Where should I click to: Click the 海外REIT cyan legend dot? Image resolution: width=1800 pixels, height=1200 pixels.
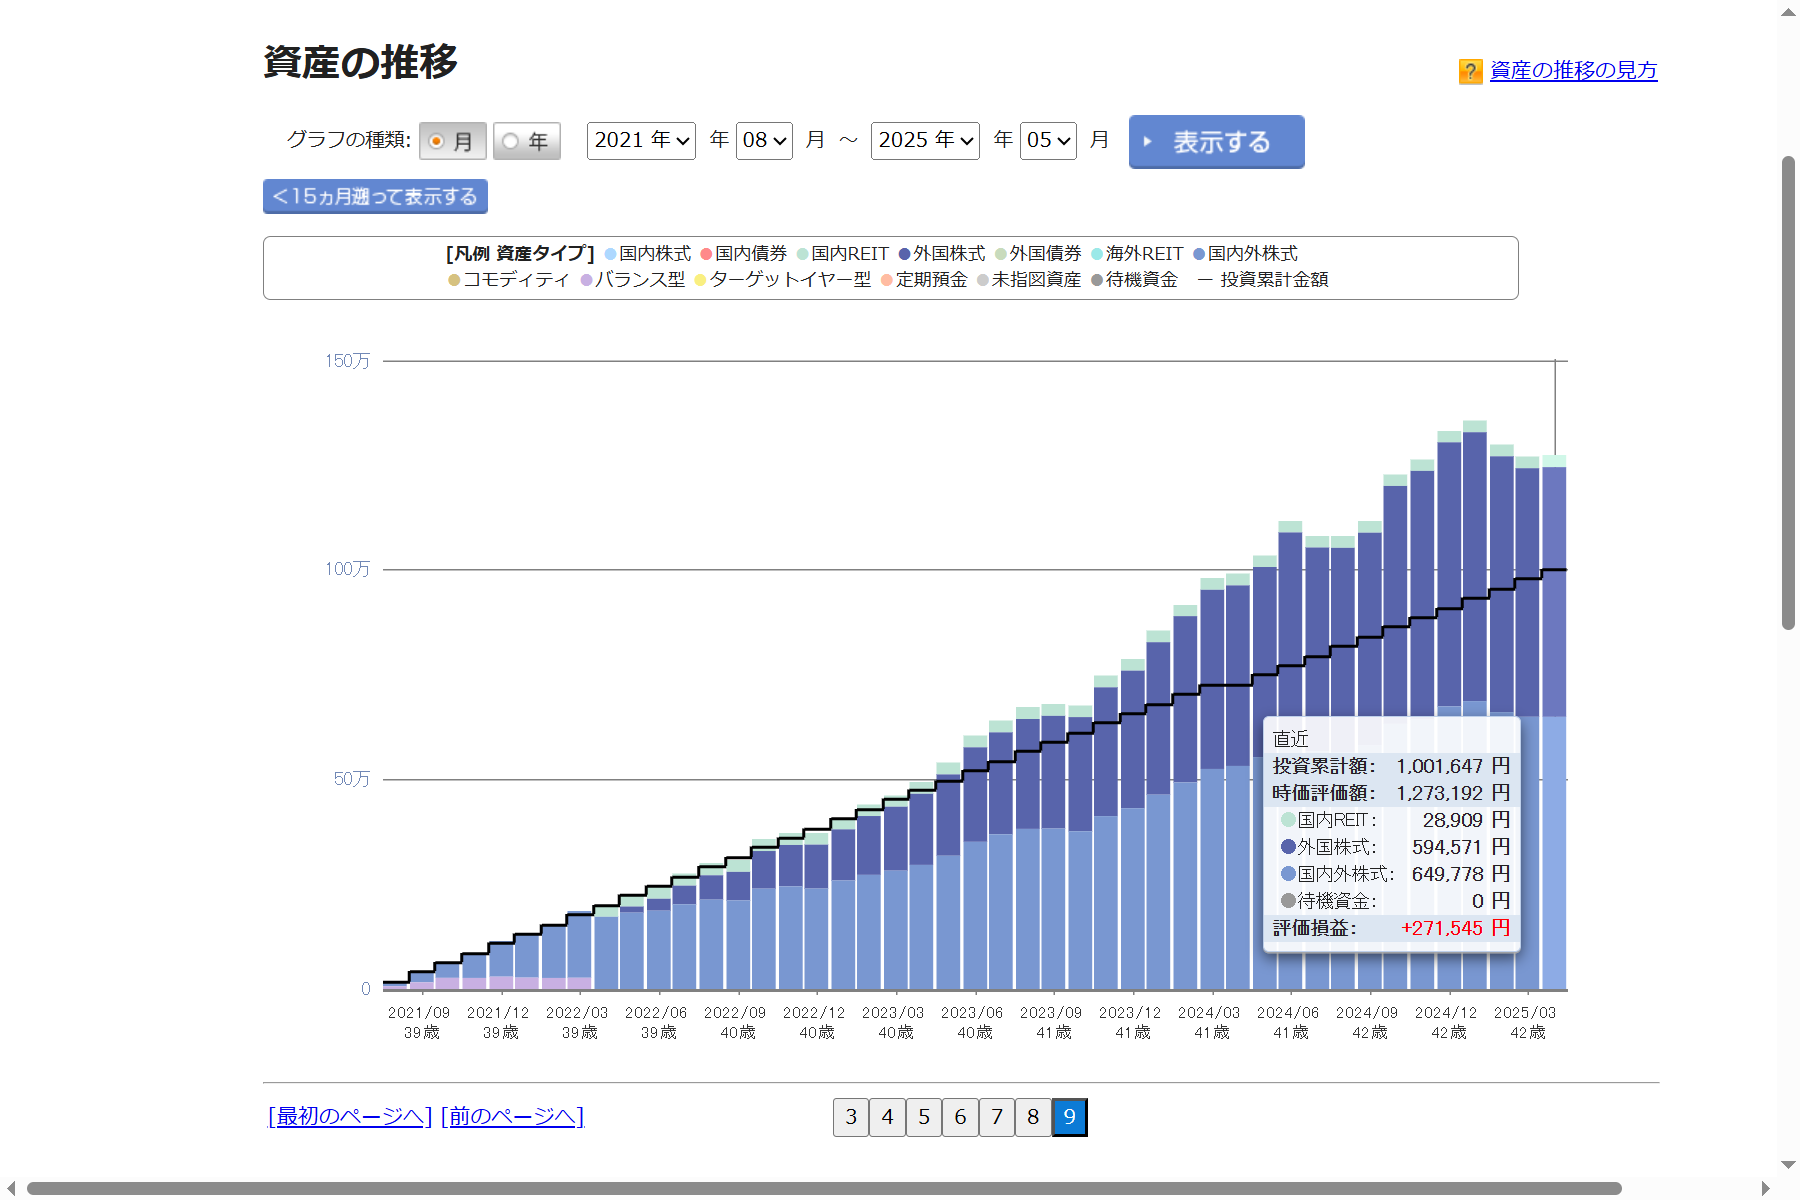tap(1097, 254)
